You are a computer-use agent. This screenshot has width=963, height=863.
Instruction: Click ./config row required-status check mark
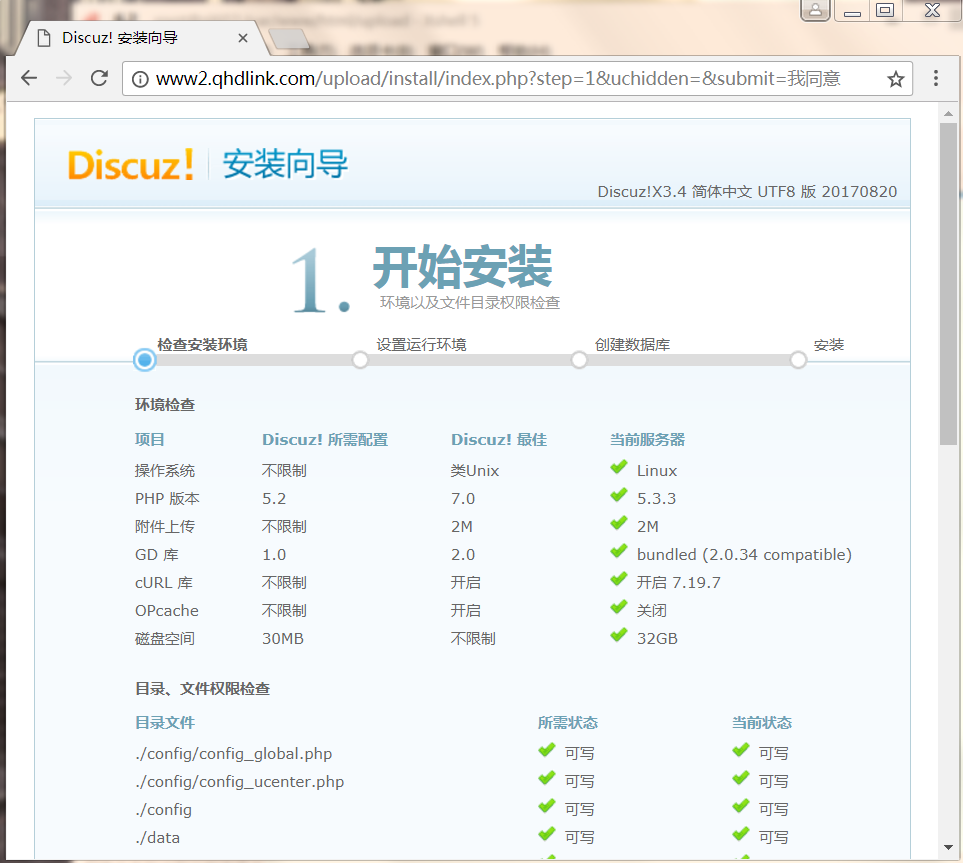tap(547, 806)
